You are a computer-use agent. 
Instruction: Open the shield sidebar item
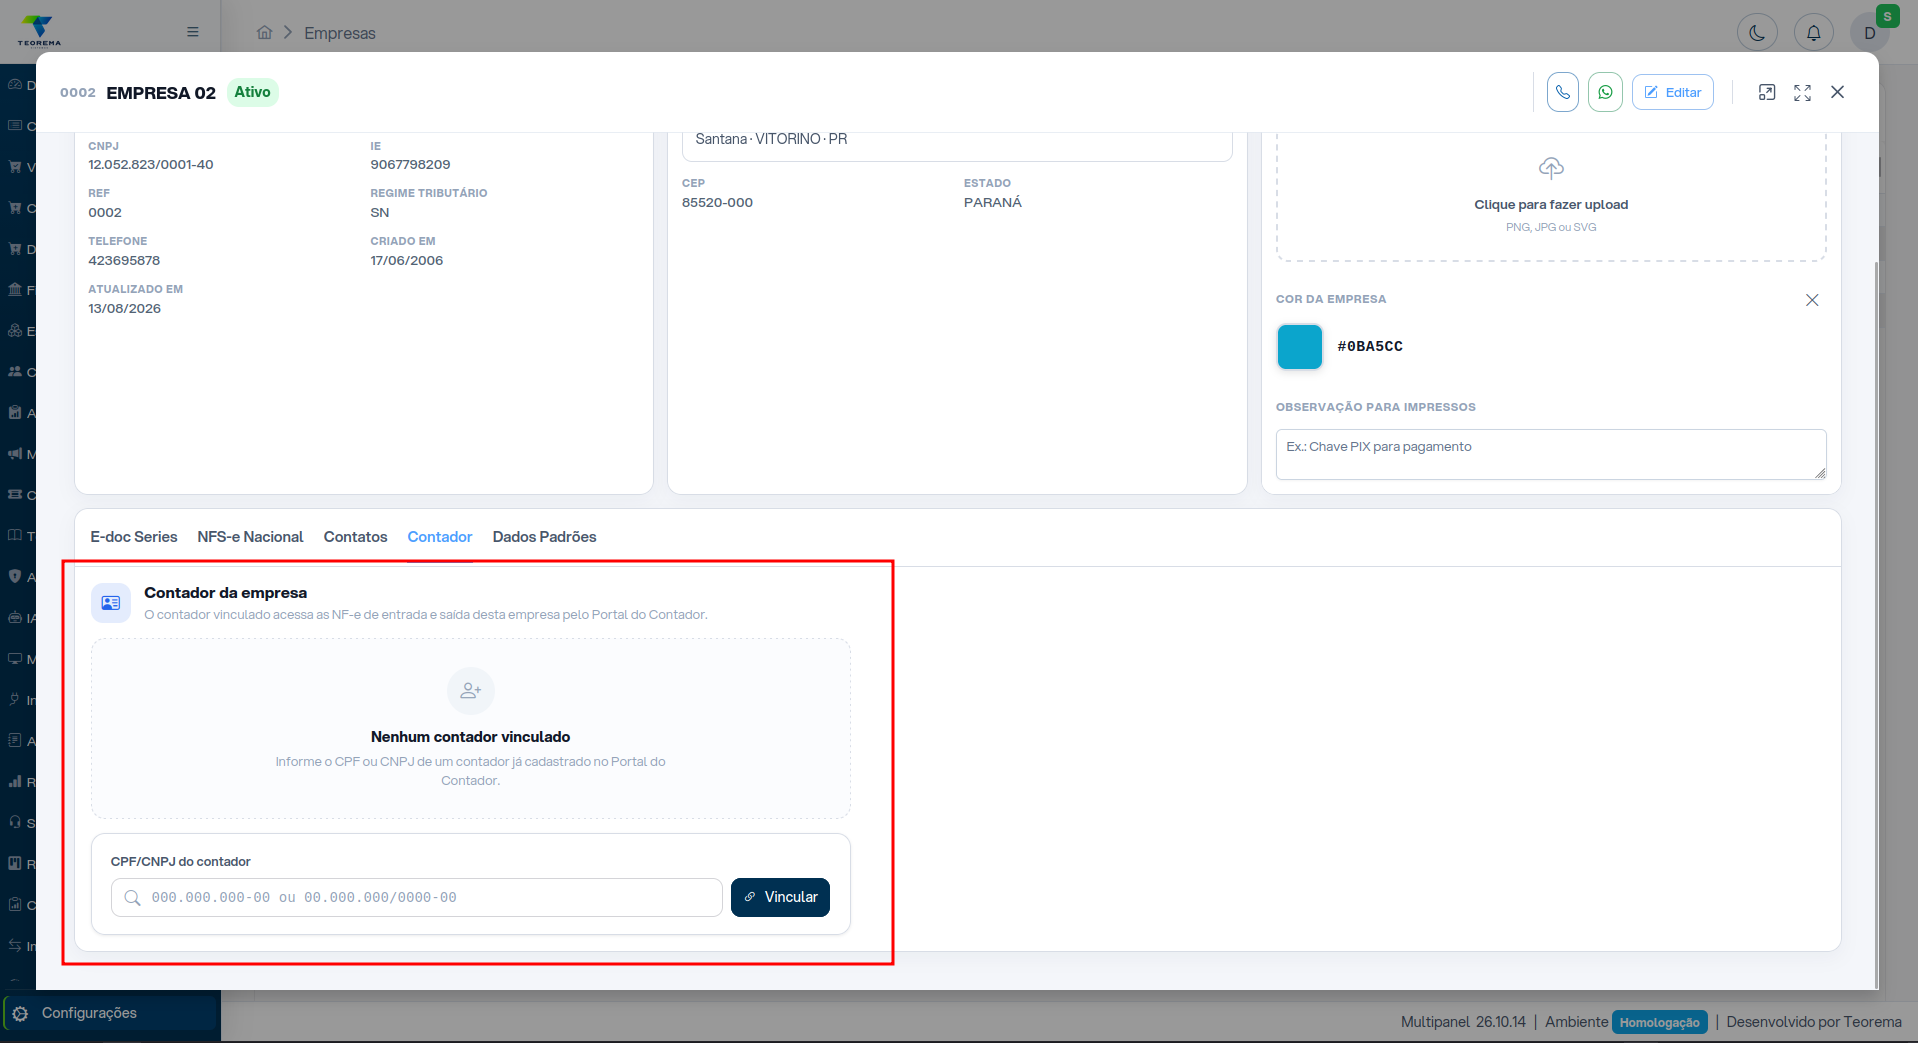15,577
